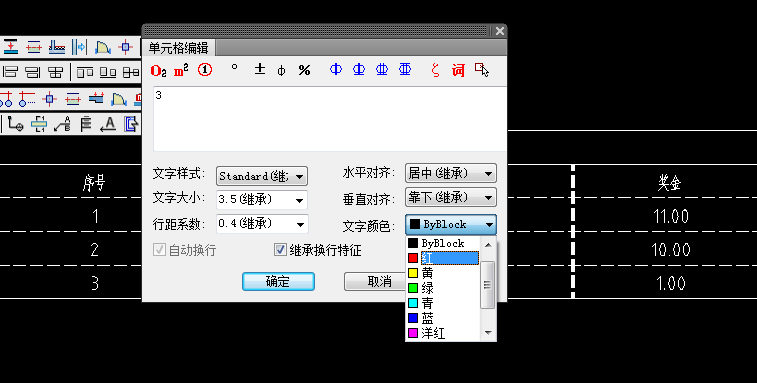Image resolution: width=757 pixels, height=383 pixels.
Task: Insert the fourth blue rebar symbol with top bar
Action: tap(405, 70)
